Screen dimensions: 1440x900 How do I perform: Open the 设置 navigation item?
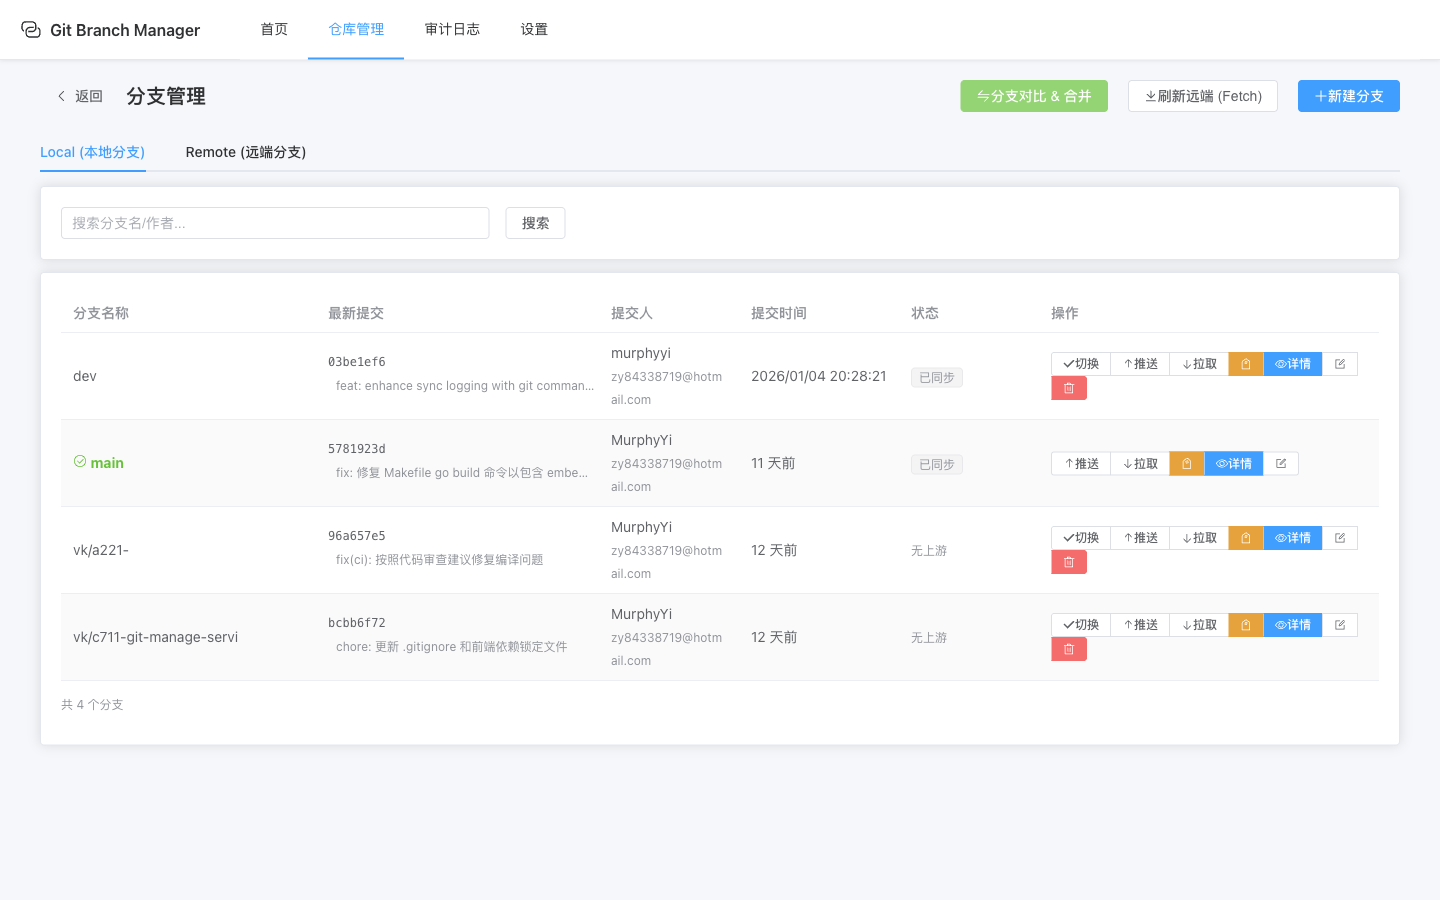(534, 29)
